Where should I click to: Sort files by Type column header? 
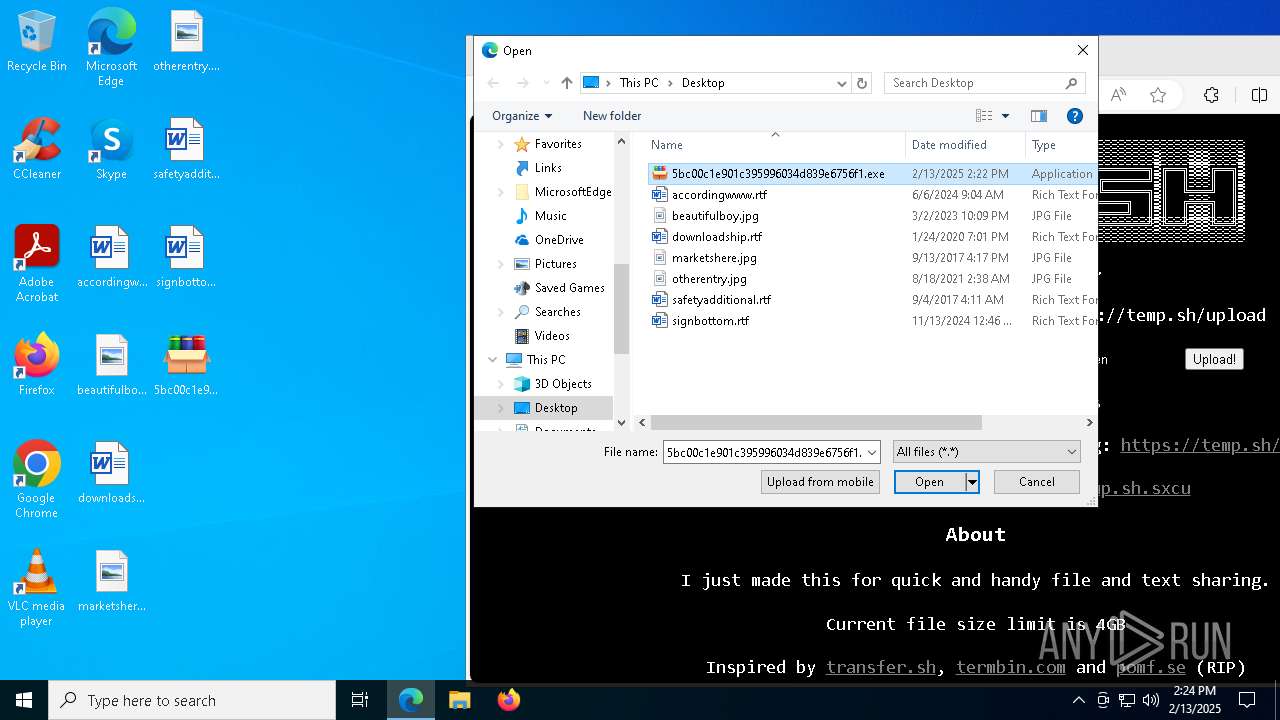[1061, 145]
